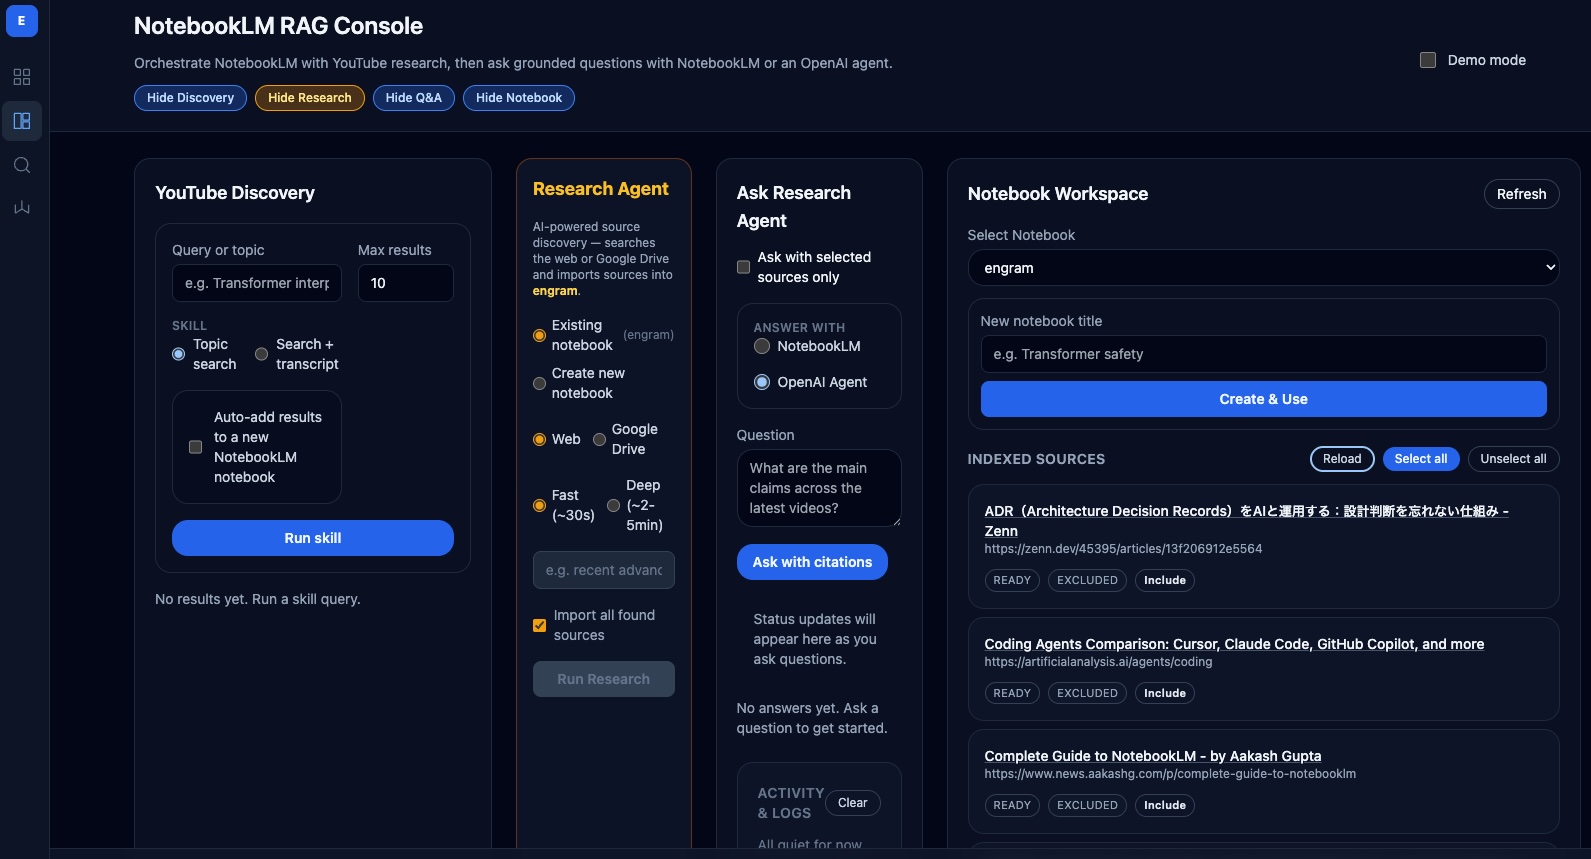1591x859 pixels.
Task: Click the Create & Use button
Action: [1264, 399]
